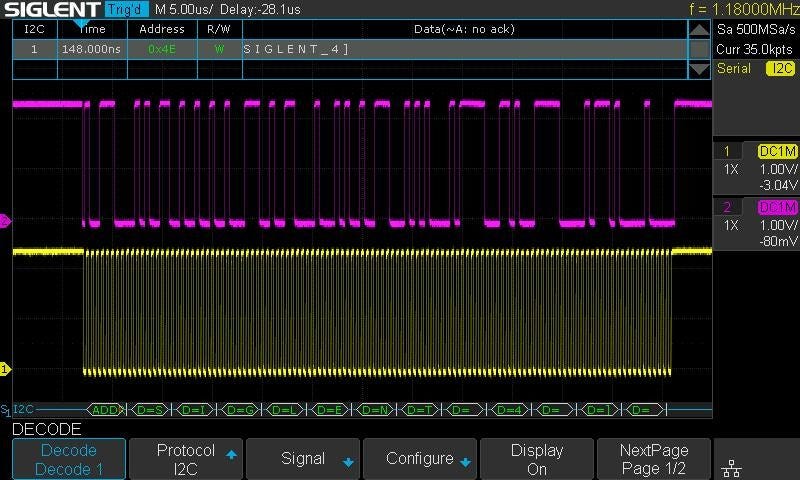This screenshot has height=480, width=800.
Task: Open the Protocol I2C selection menu
Action: pyautogui.click(x=186, y=459)
